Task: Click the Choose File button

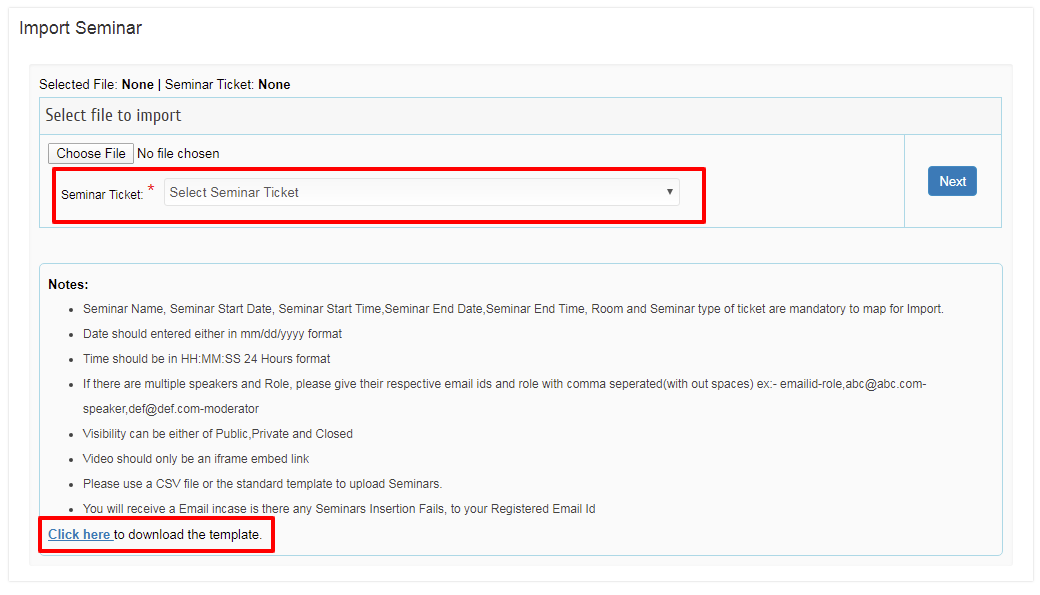Action: pos(91,153)
